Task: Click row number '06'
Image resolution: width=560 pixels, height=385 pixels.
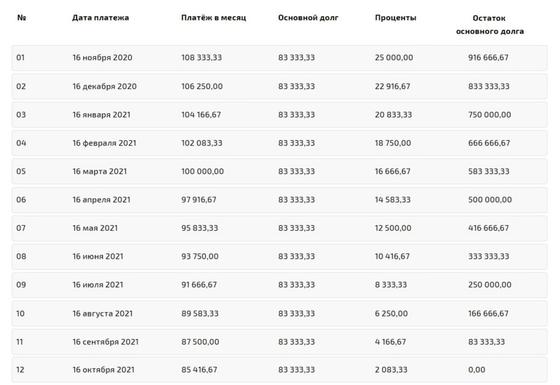Action: click(x=21, y=200)
